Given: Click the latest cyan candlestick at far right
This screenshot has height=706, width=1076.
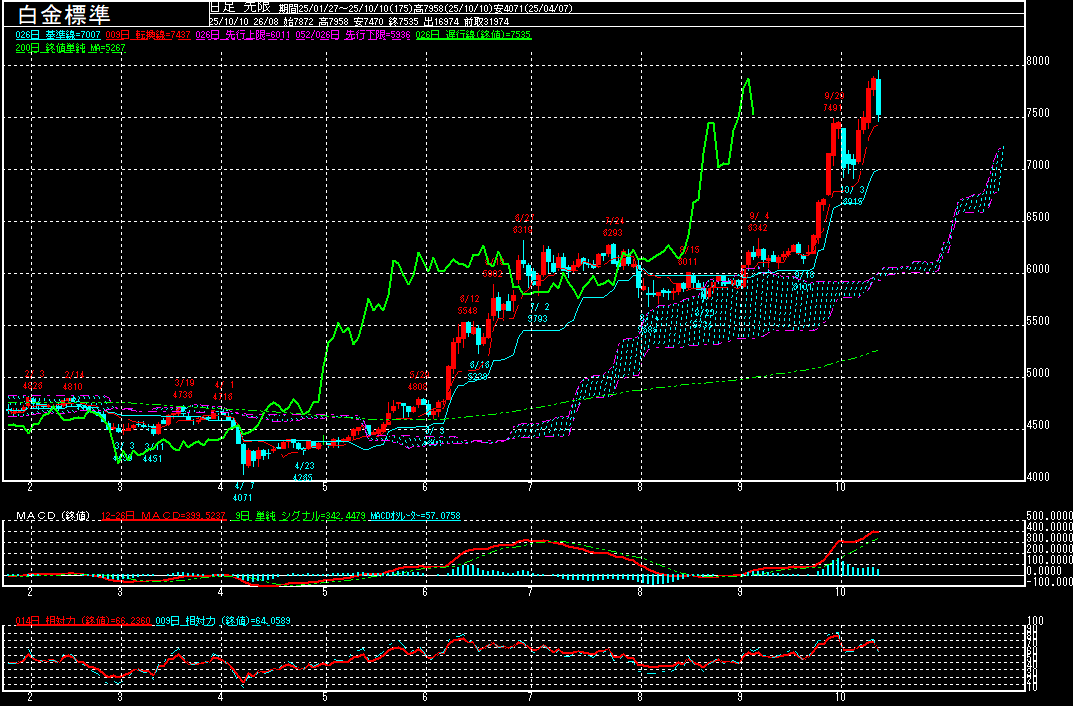Looking at the screenshot, I should click(878, 98).
